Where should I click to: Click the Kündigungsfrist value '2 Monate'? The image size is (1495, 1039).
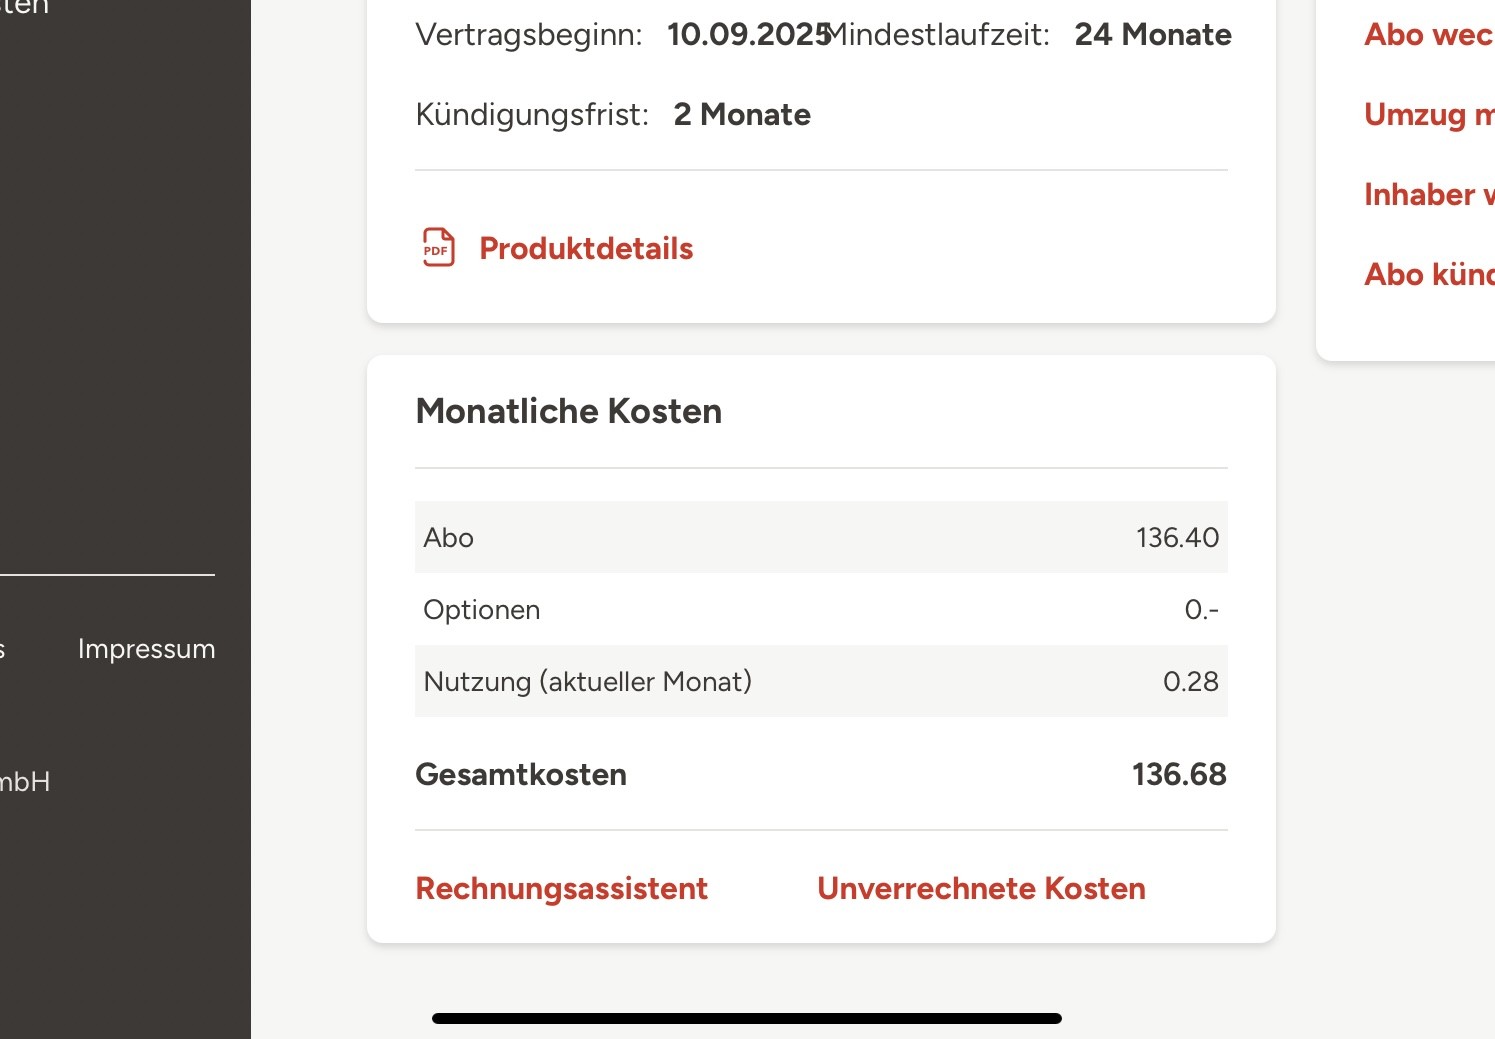coord(742,115)
